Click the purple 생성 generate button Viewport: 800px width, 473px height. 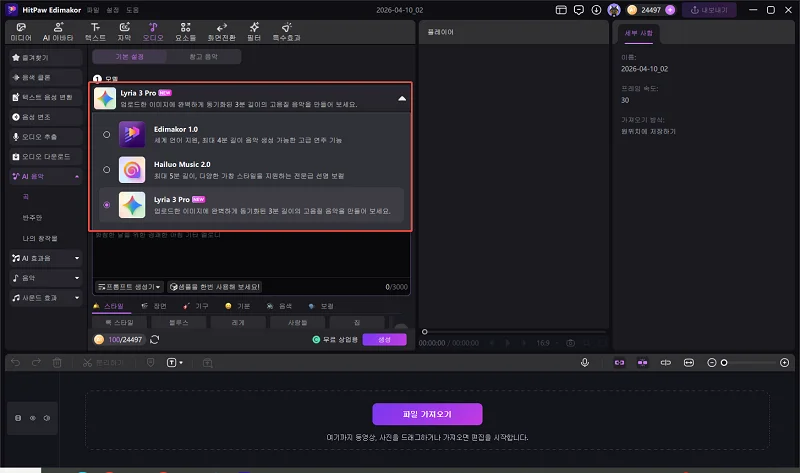[384, 339]
